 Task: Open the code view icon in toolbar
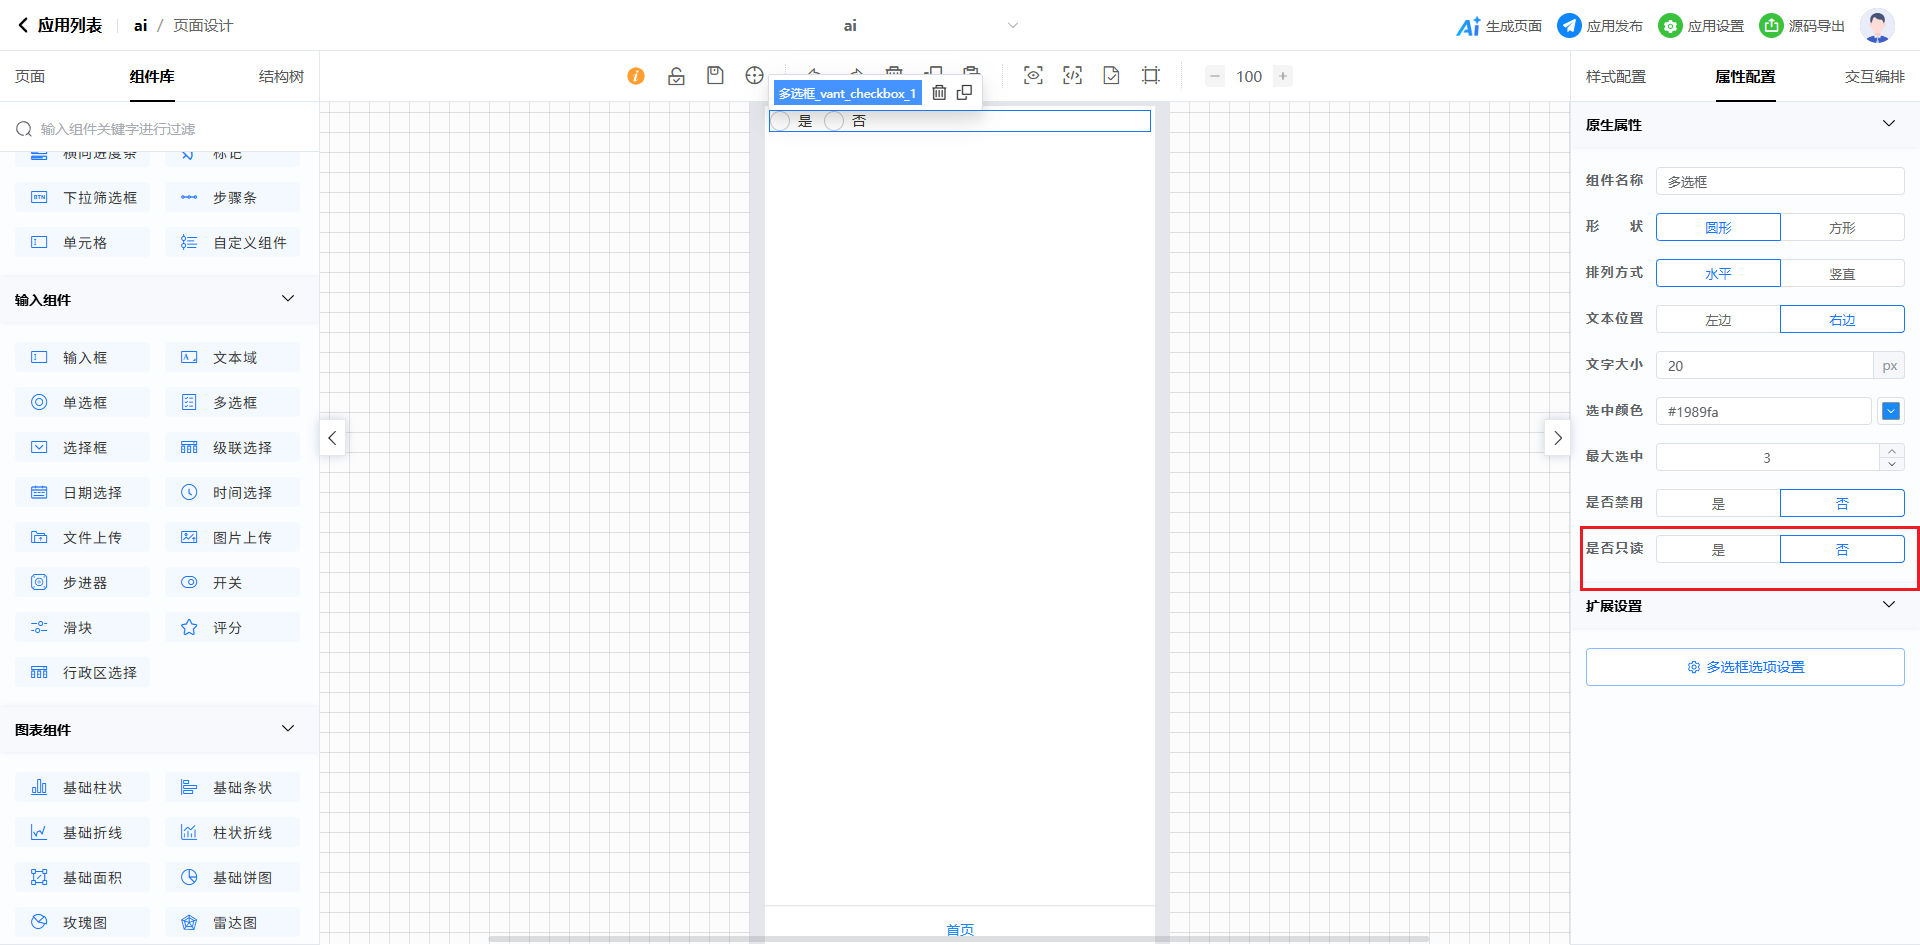click(1072, 76)
